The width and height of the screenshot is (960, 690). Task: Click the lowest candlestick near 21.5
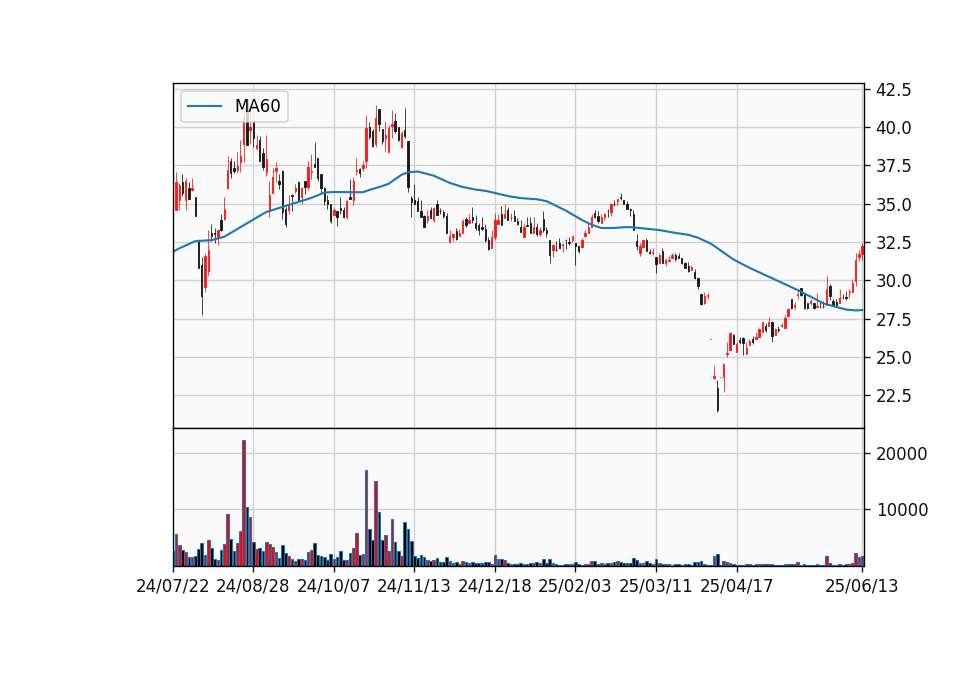pos(718,396)
